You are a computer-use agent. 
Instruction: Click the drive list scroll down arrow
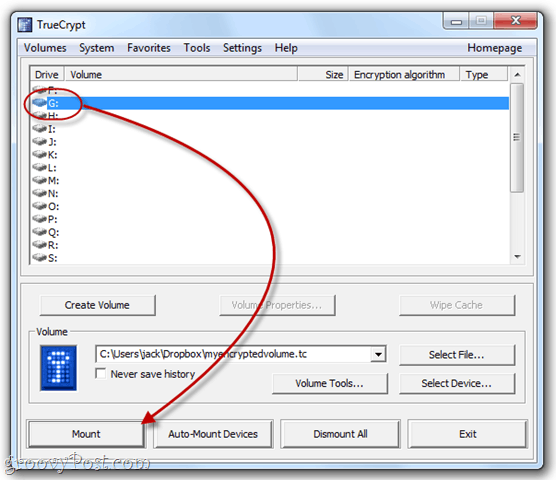click(517, 256)
